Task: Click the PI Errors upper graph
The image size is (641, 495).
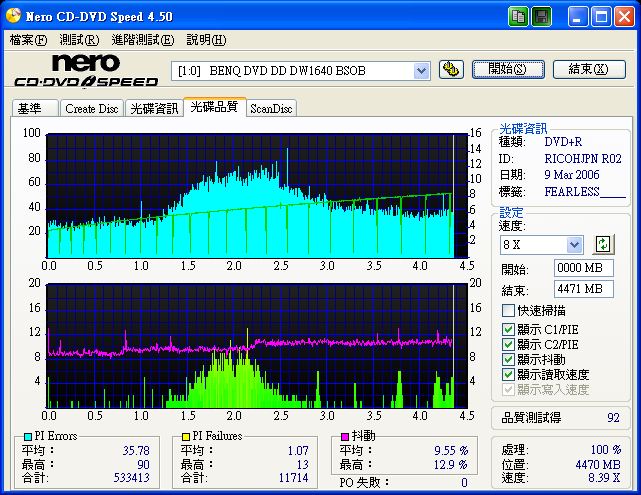Action: [x=257, y=196]
